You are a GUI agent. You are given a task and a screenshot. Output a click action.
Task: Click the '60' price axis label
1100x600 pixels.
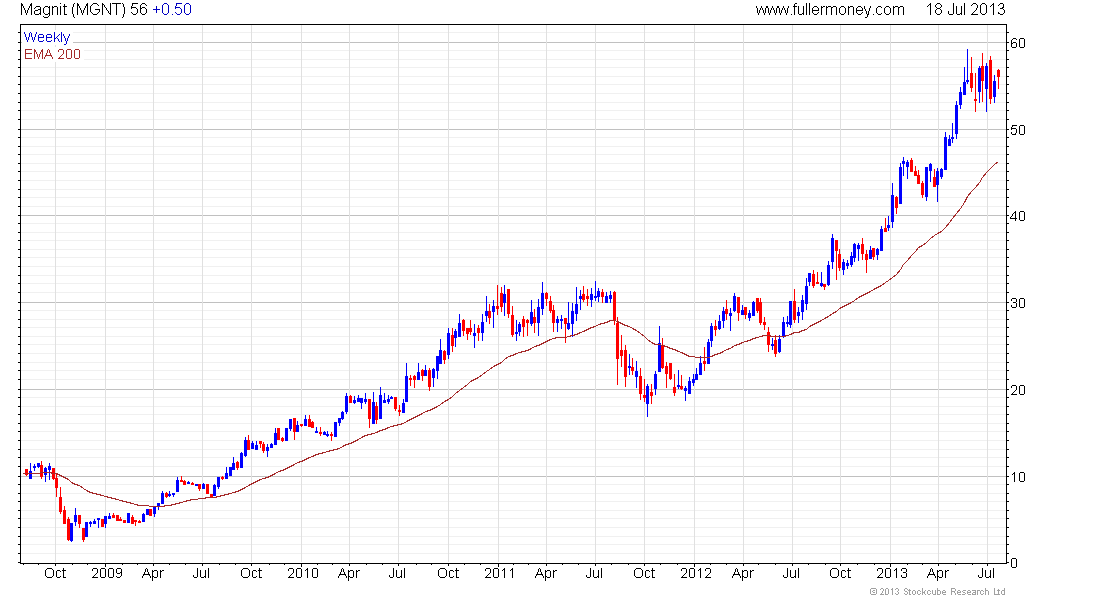1018,44
